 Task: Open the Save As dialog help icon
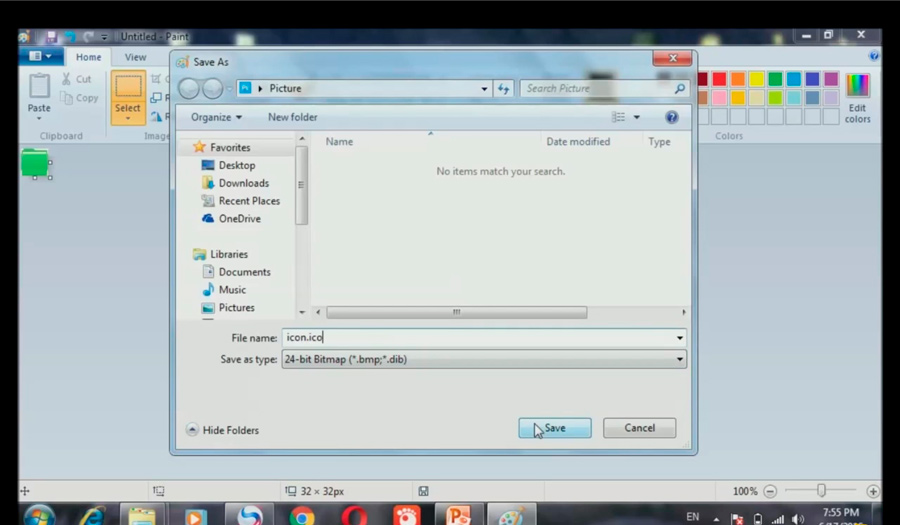coord(672,117)
